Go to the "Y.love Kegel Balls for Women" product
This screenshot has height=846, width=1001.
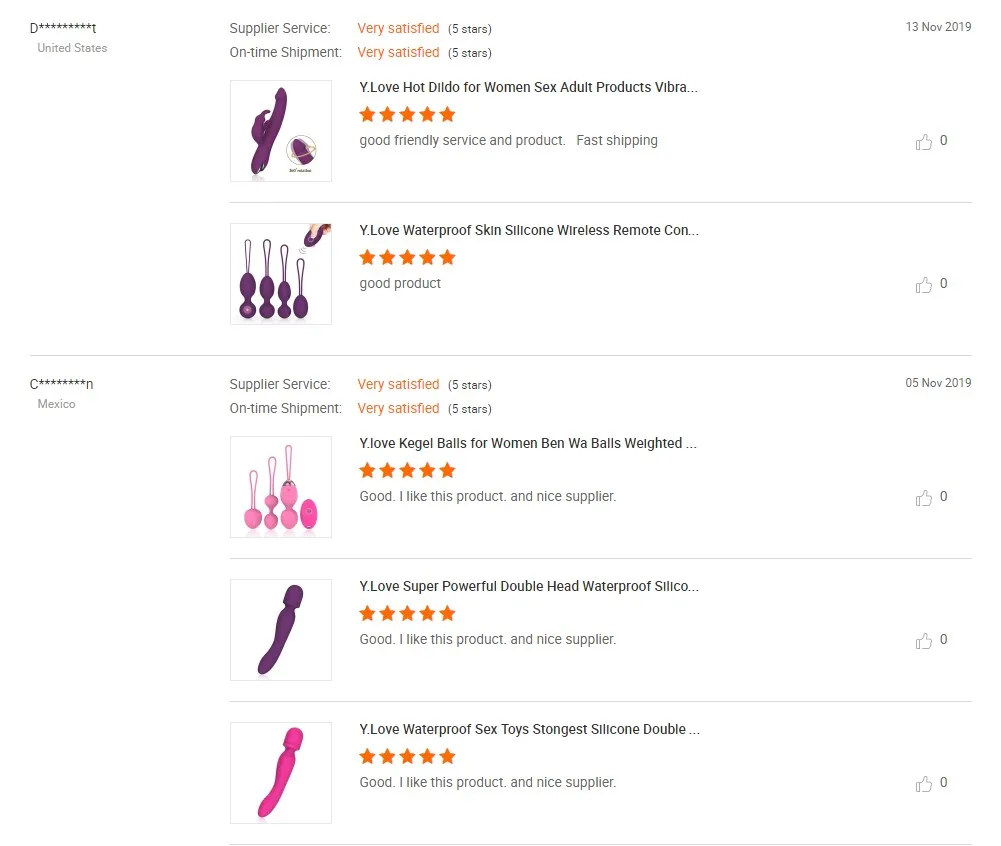(528, 443)
